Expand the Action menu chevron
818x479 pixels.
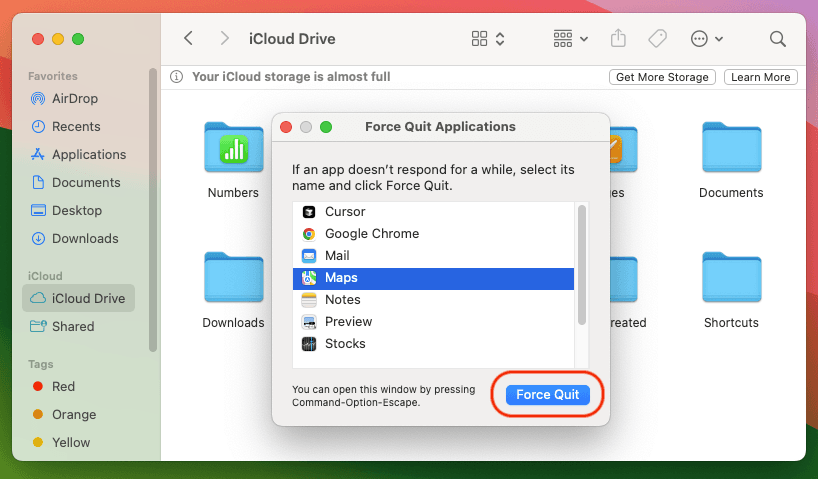pos(718,39)
